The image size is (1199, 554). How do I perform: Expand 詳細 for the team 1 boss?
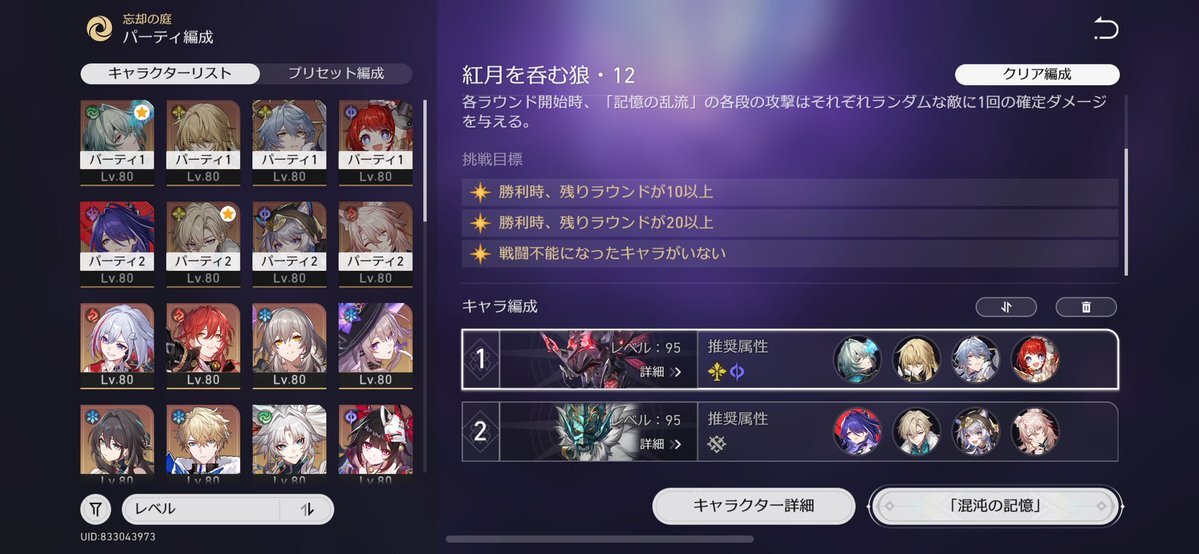(x=660, y=373)
